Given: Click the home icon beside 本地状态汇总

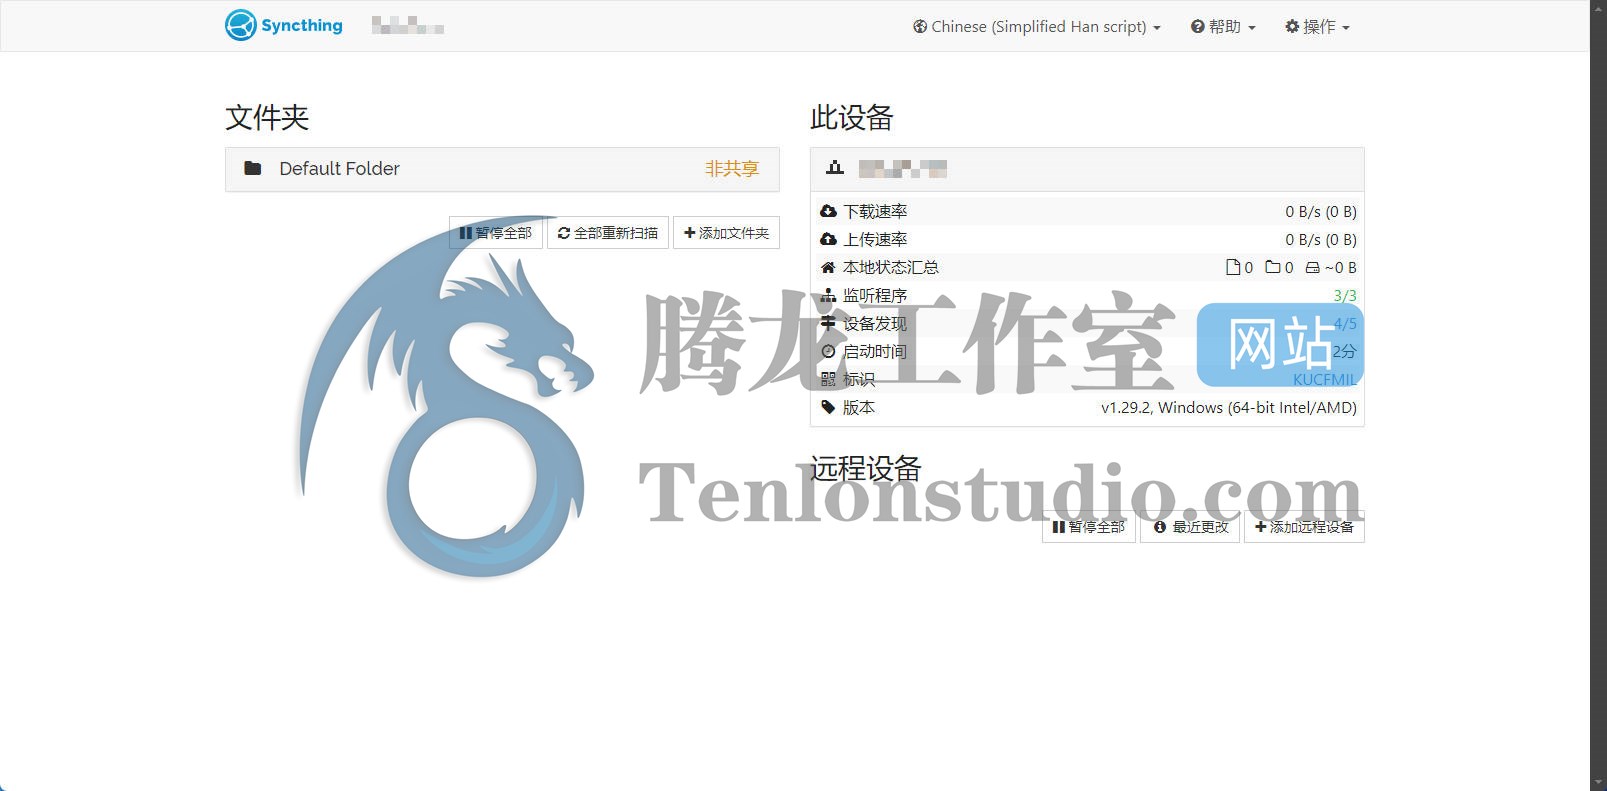Looking at the screenshot, I should 828,267.
